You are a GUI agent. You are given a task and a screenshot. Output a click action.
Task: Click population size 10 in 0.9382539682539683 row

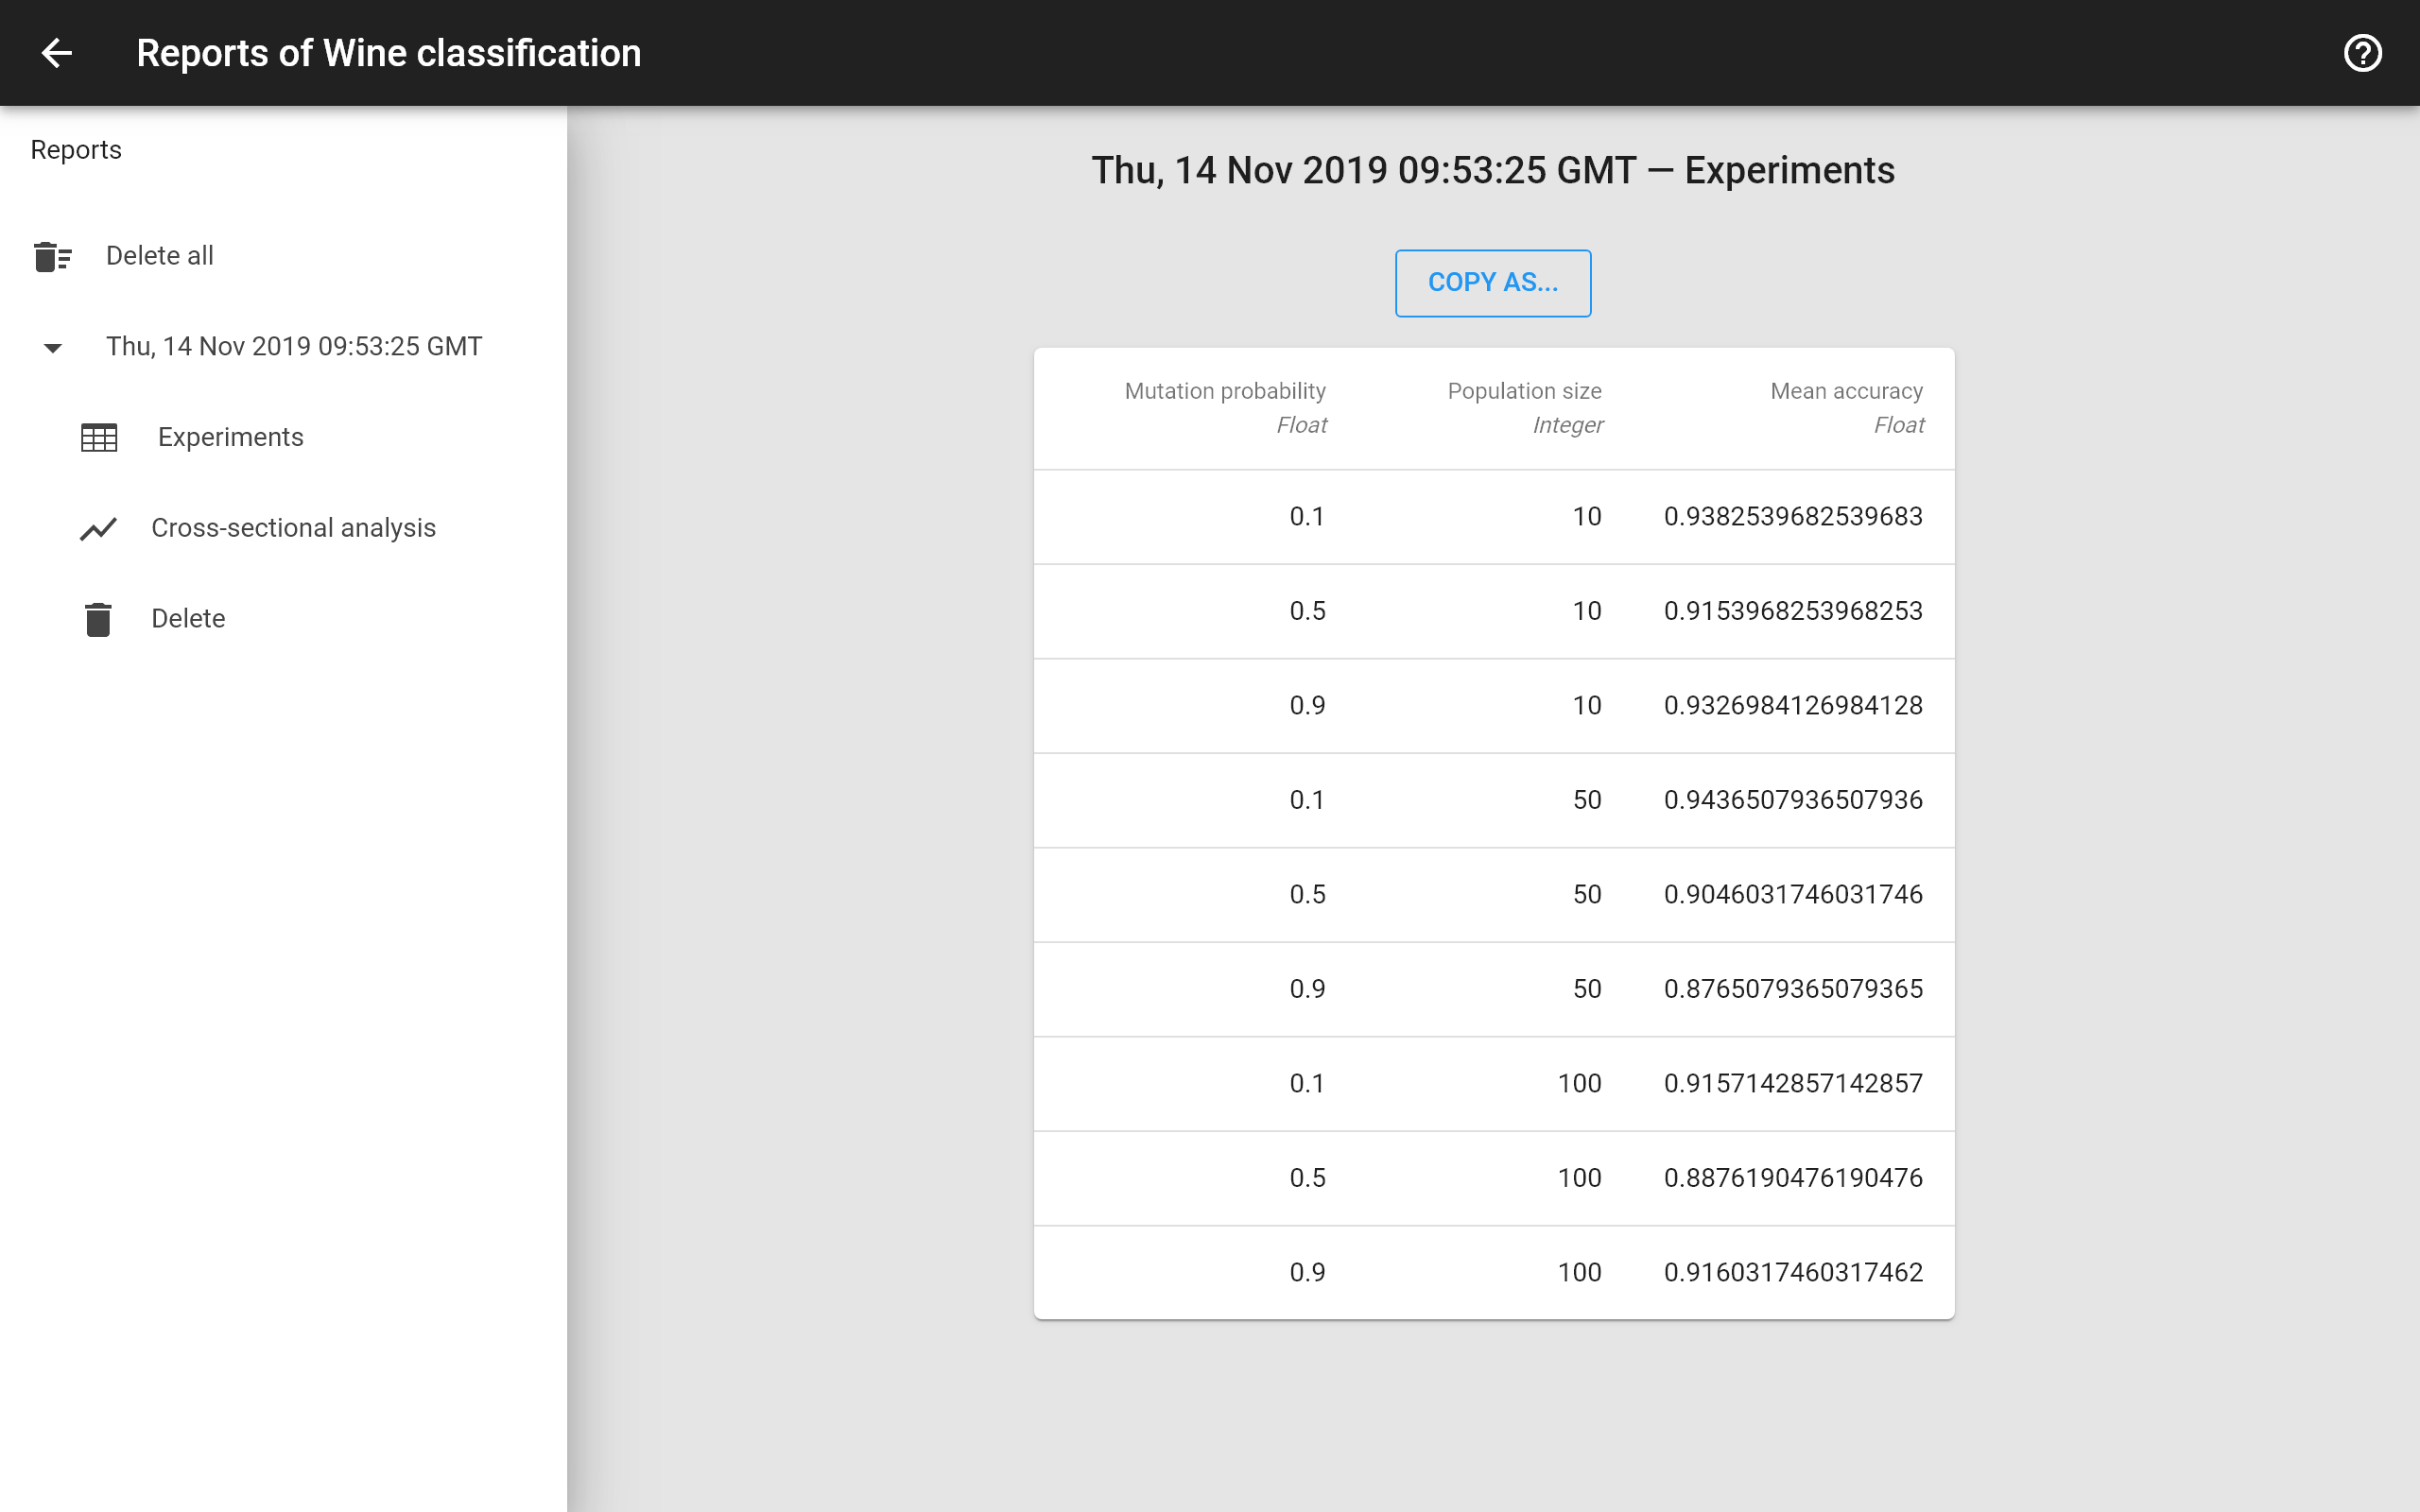pyautogui.click(x=1587, y=517)
